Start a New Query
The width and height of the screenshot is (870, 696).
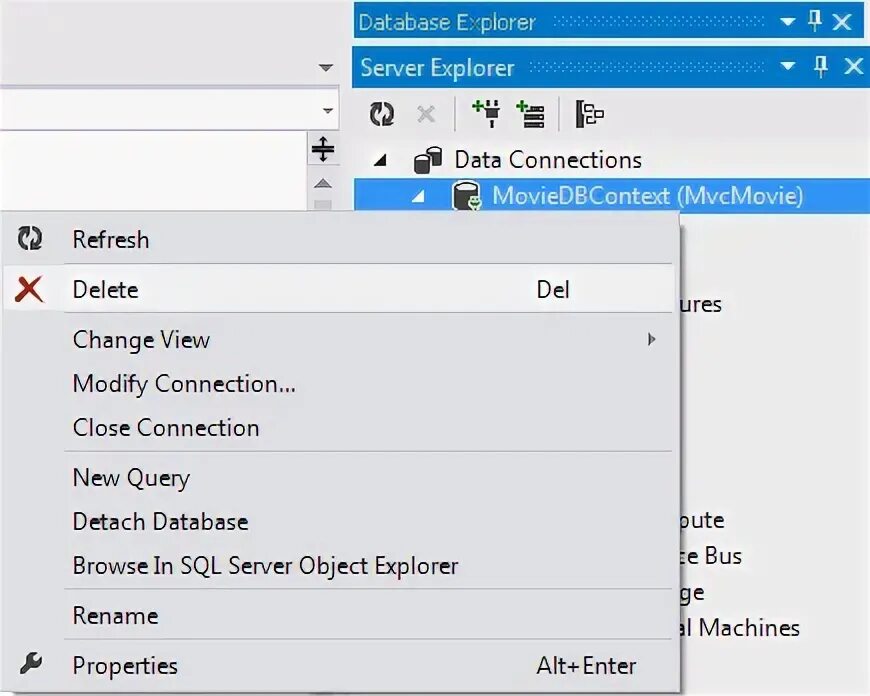pos(341,477)
